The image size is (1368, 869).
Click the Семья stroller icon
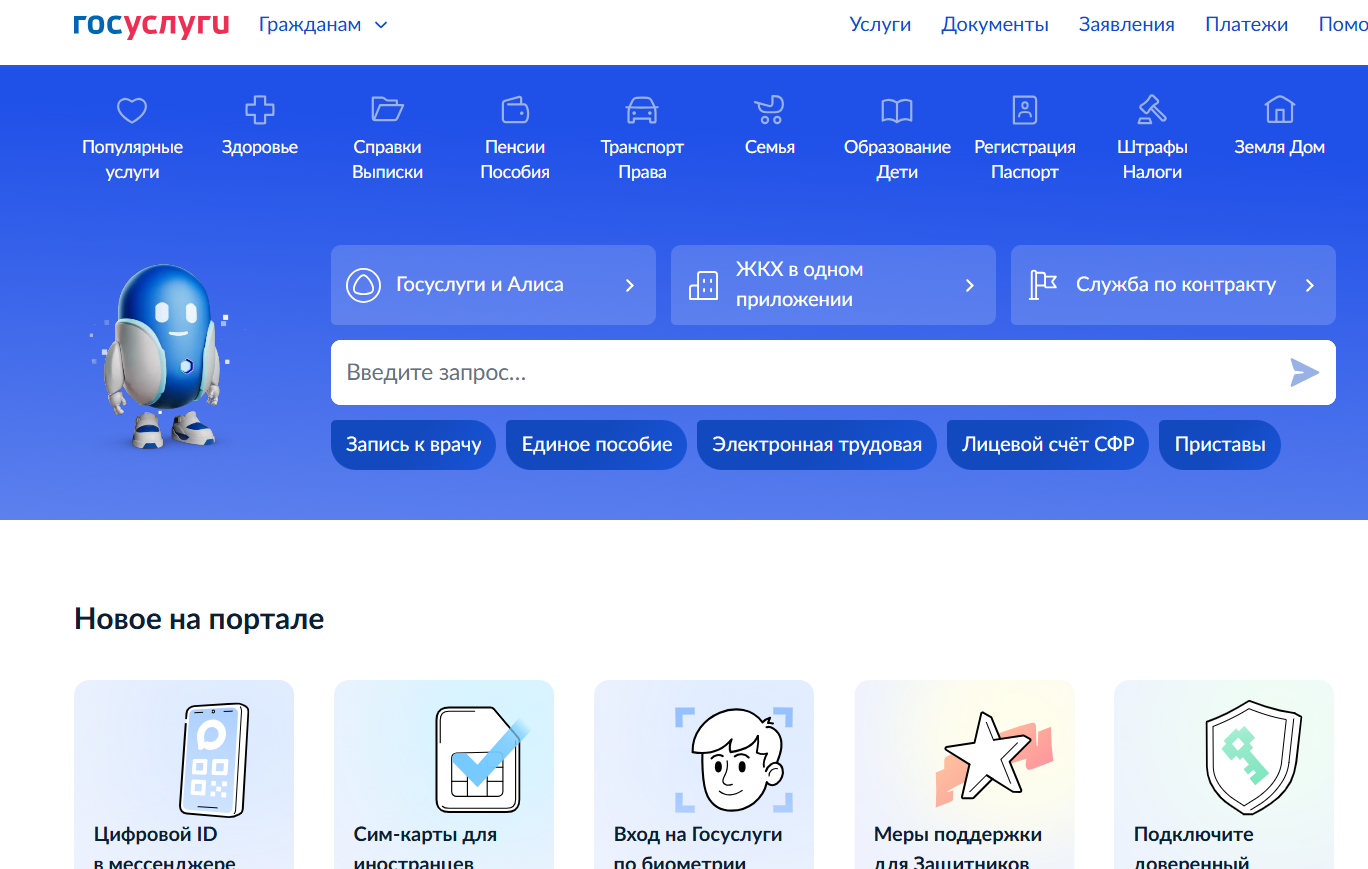(x=769, y=109)
